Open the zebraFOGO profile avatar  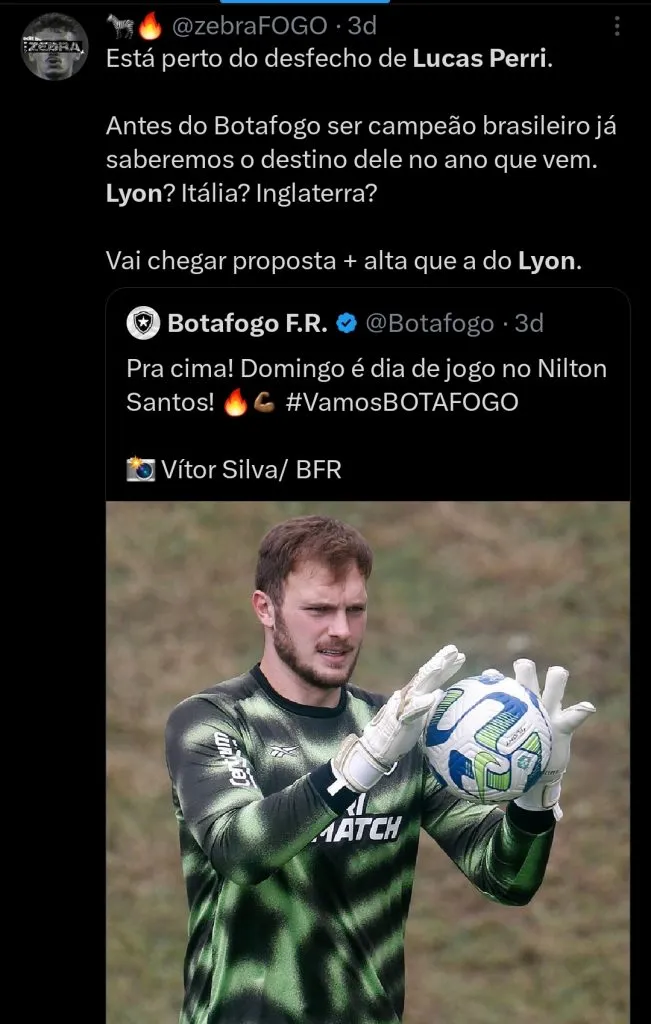[x=55, y=46]
